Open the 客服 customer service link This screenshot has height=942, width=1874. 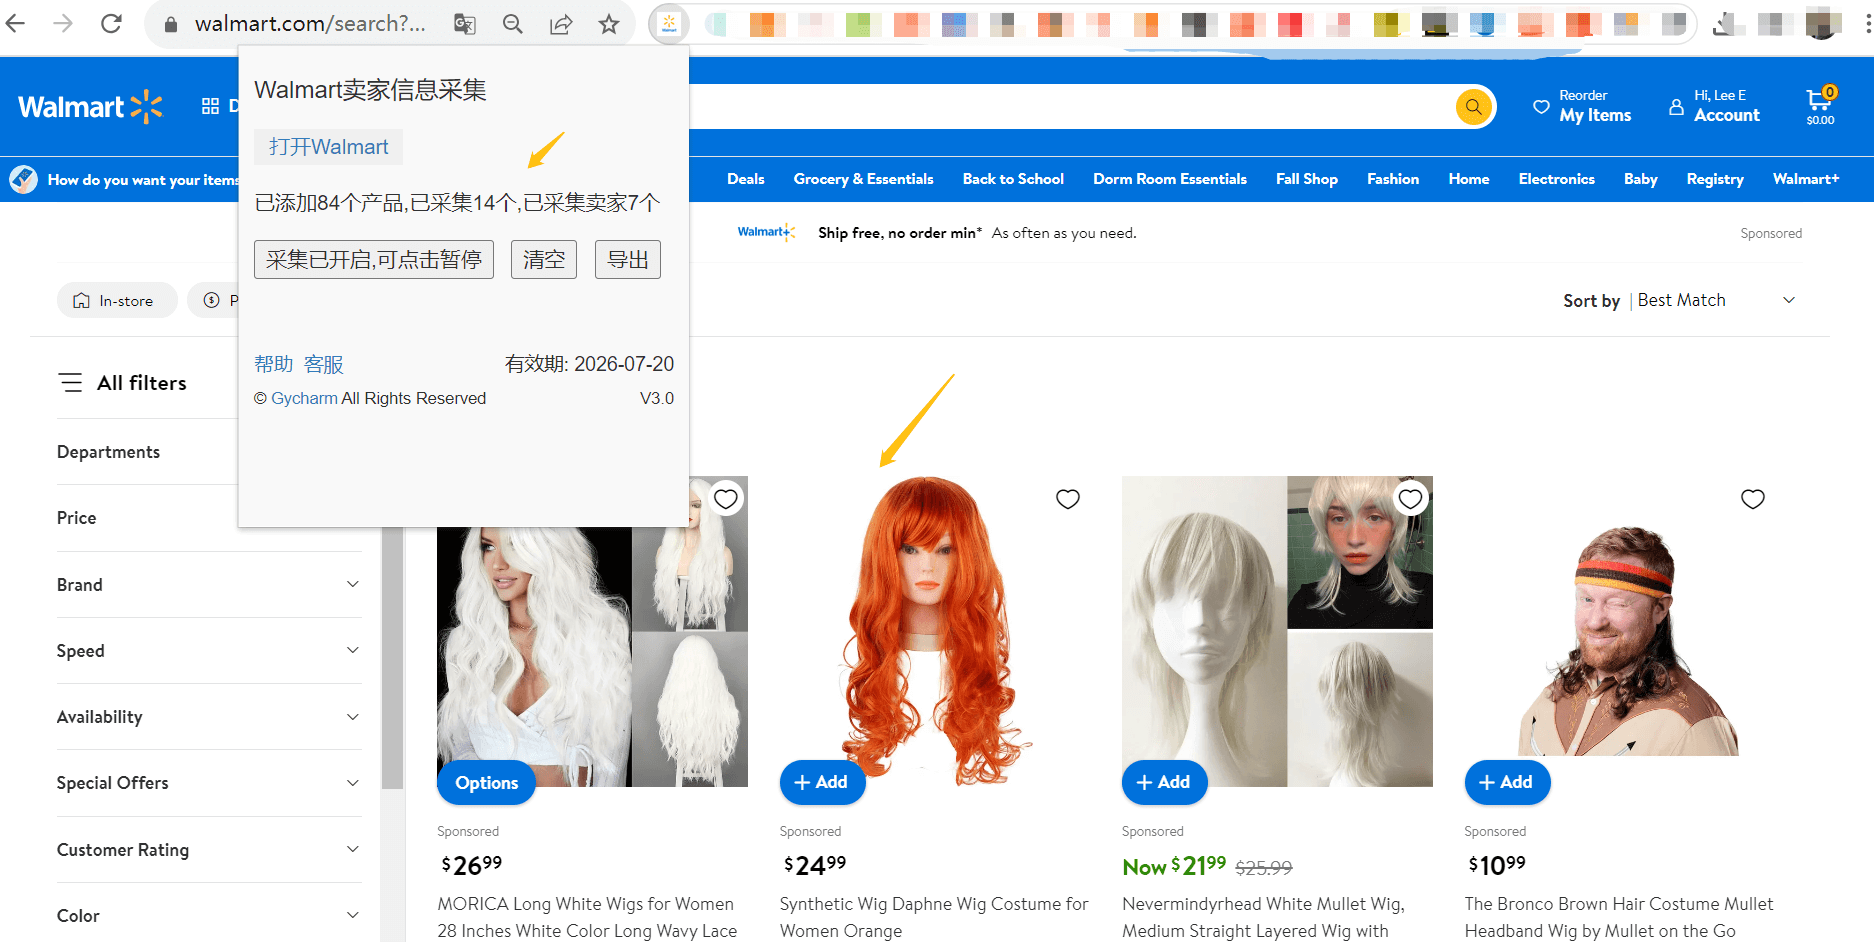click(x=324, y=364)
